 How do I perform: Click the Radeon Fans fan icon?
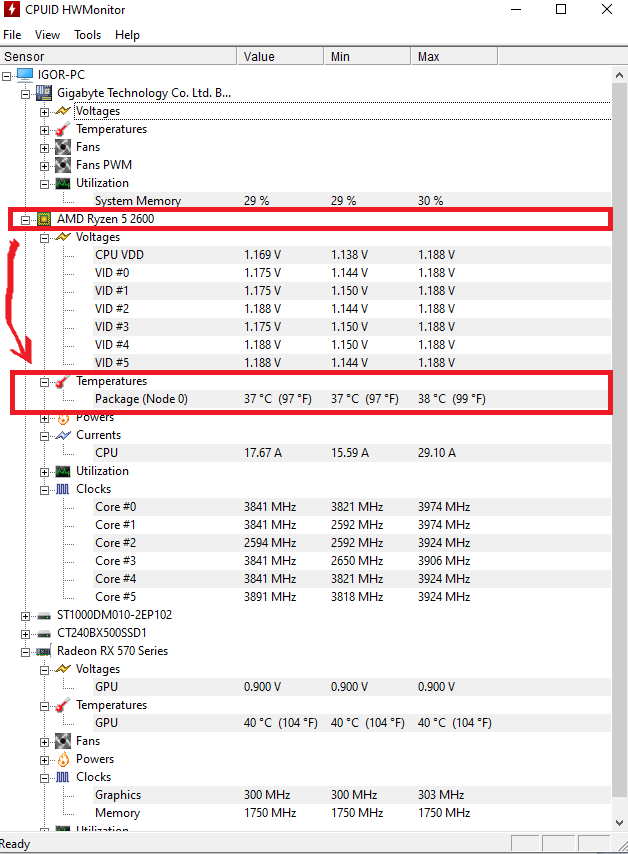tap(63, 741)
